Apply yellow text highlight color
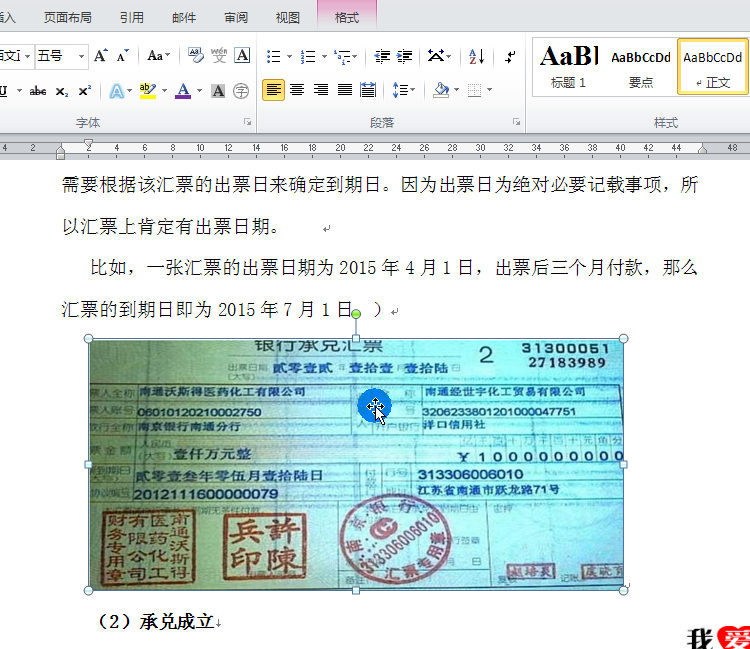Screen dimensions: 750x649 pyautogui.click(x=148, y=91)
